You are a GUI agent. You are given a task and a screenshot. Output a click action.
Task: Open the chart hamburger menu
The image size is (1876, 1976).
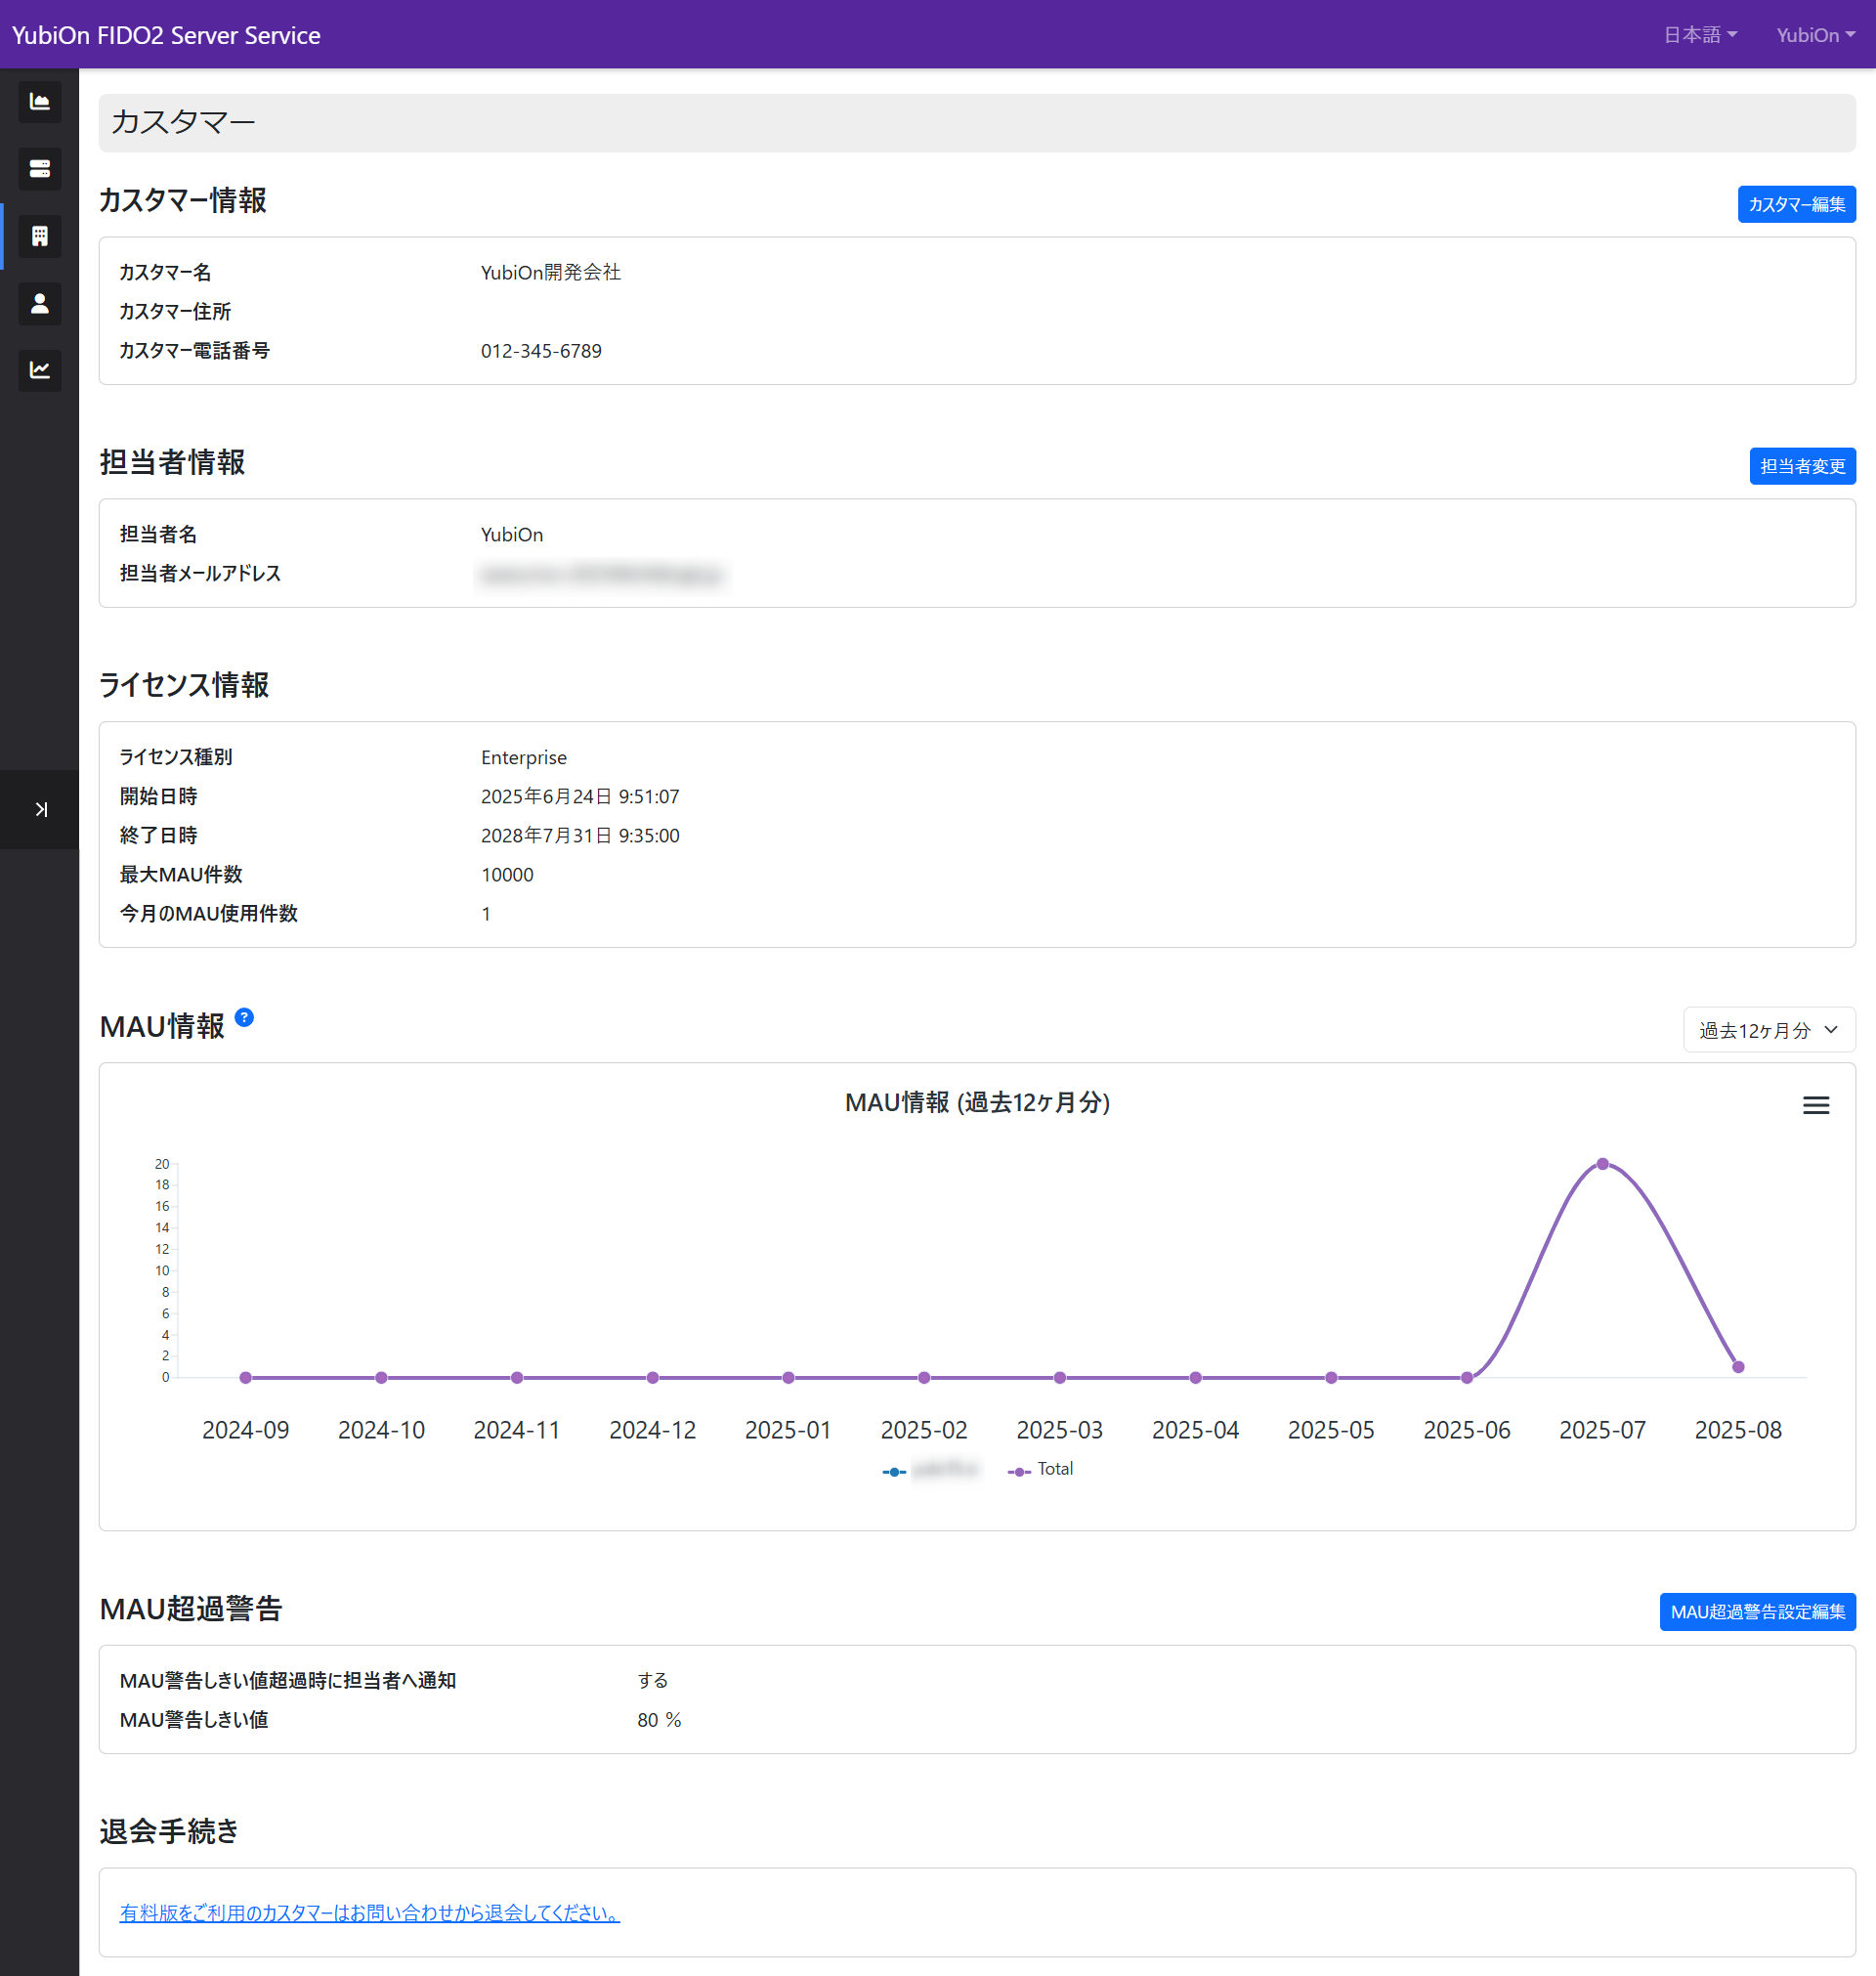(x=1816, y=1105)
